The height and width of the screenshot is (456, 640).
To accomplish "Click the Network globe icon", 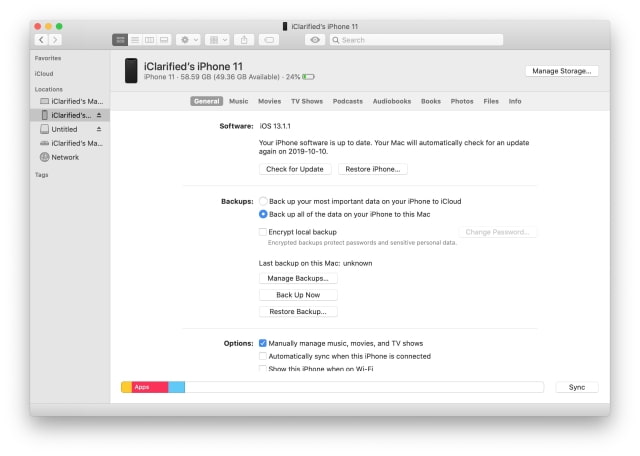I will 44,157.
